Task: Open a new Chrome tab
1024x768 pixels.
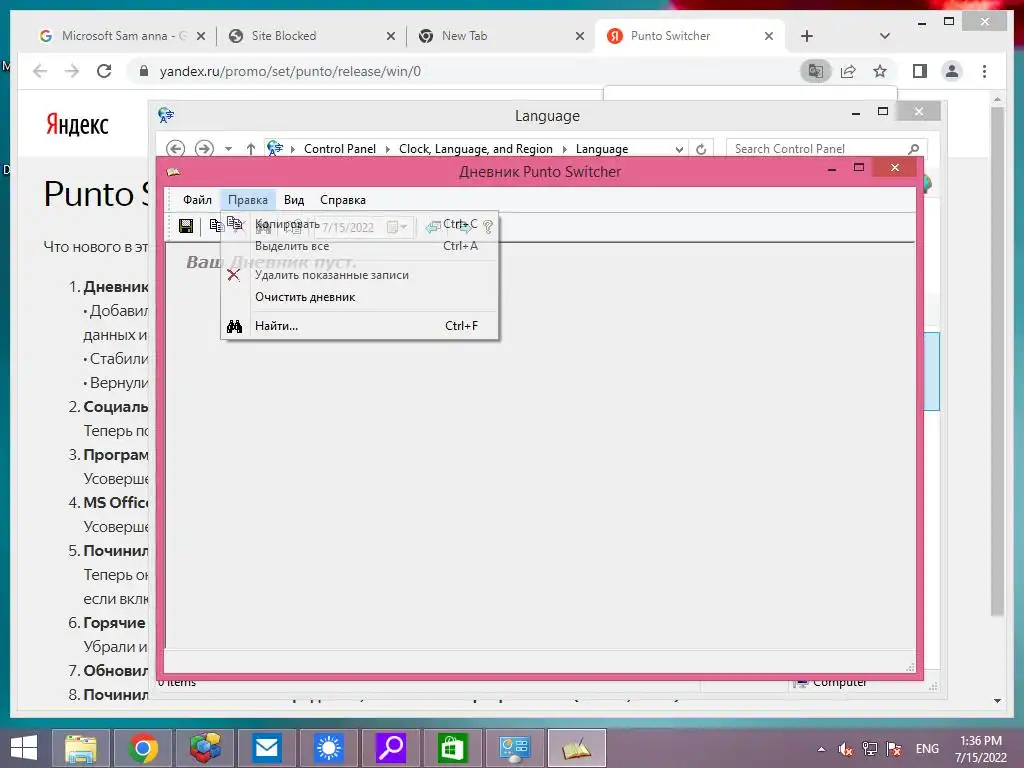Action: tap(807, 36)
